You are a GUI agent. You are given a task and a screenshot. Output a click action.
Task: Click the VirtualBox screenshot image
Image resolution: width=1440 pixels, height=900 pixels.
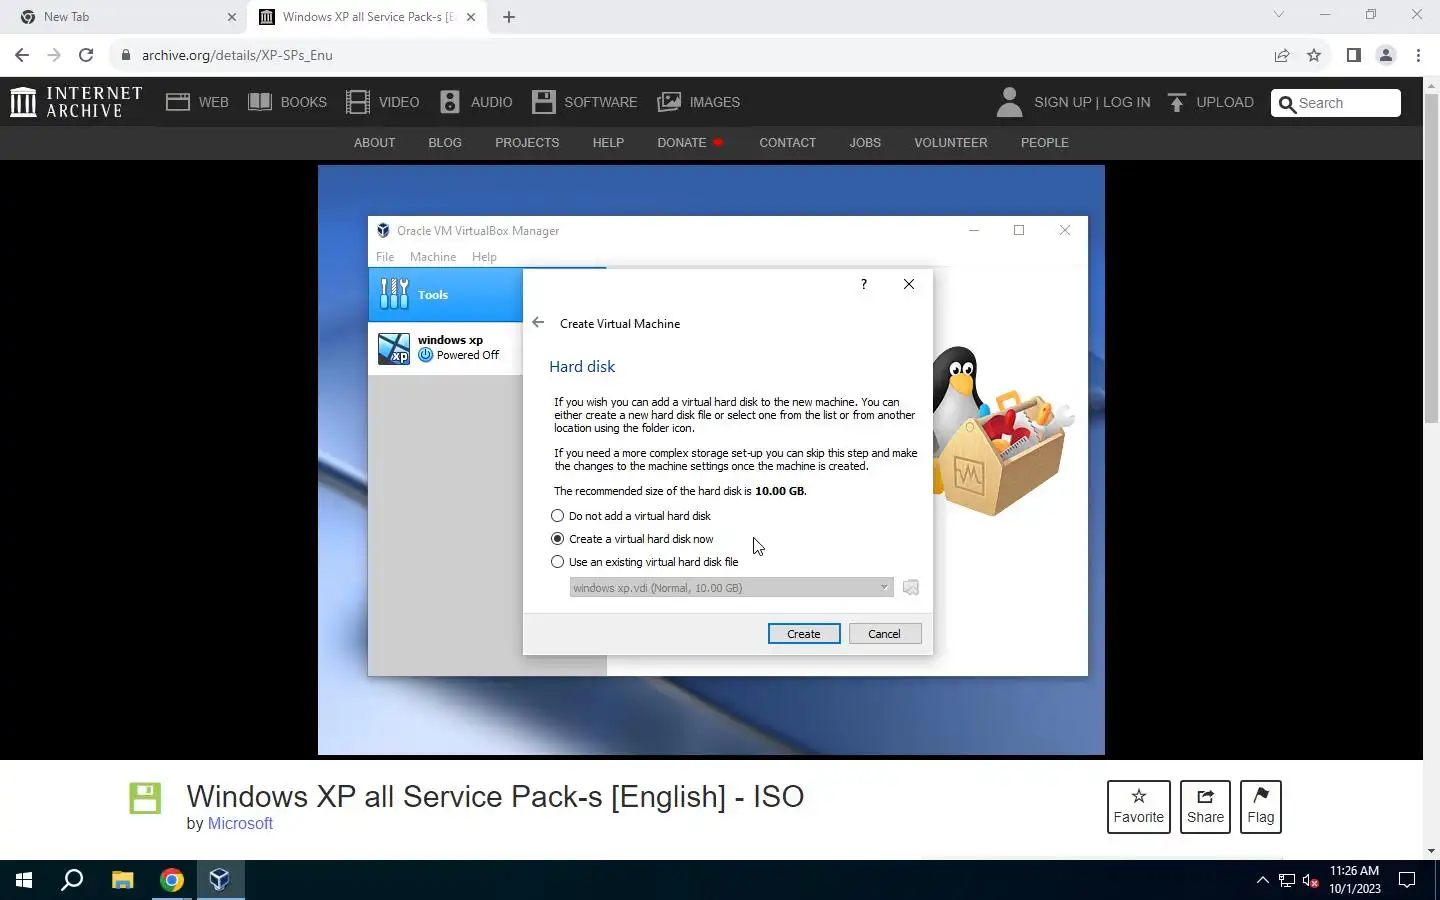coord(711,460)
